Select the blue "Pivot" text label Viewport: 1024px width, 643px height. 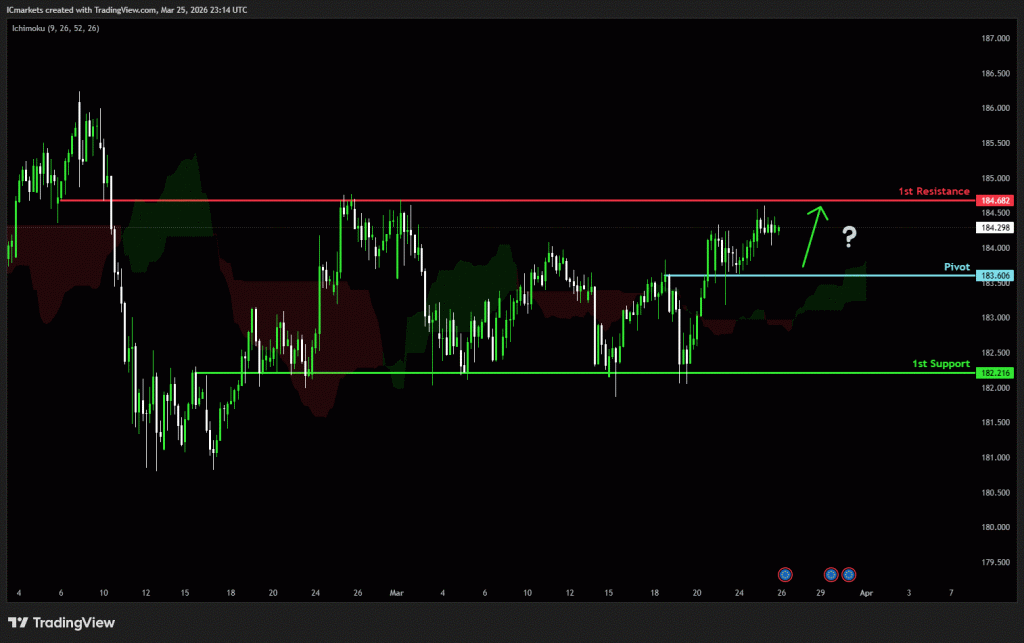(958, 267)
